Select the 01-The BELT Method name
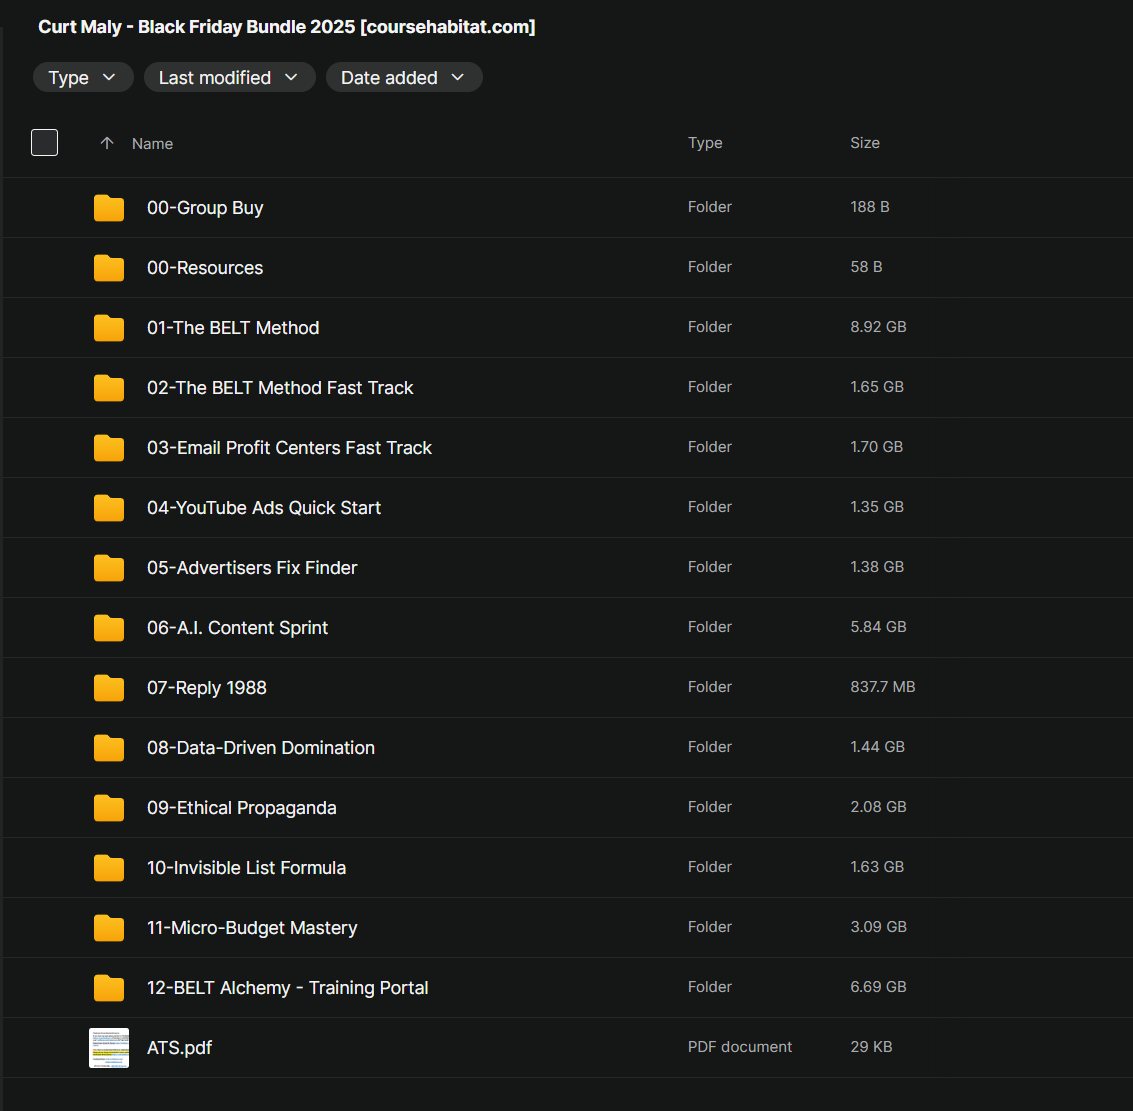 233,328
